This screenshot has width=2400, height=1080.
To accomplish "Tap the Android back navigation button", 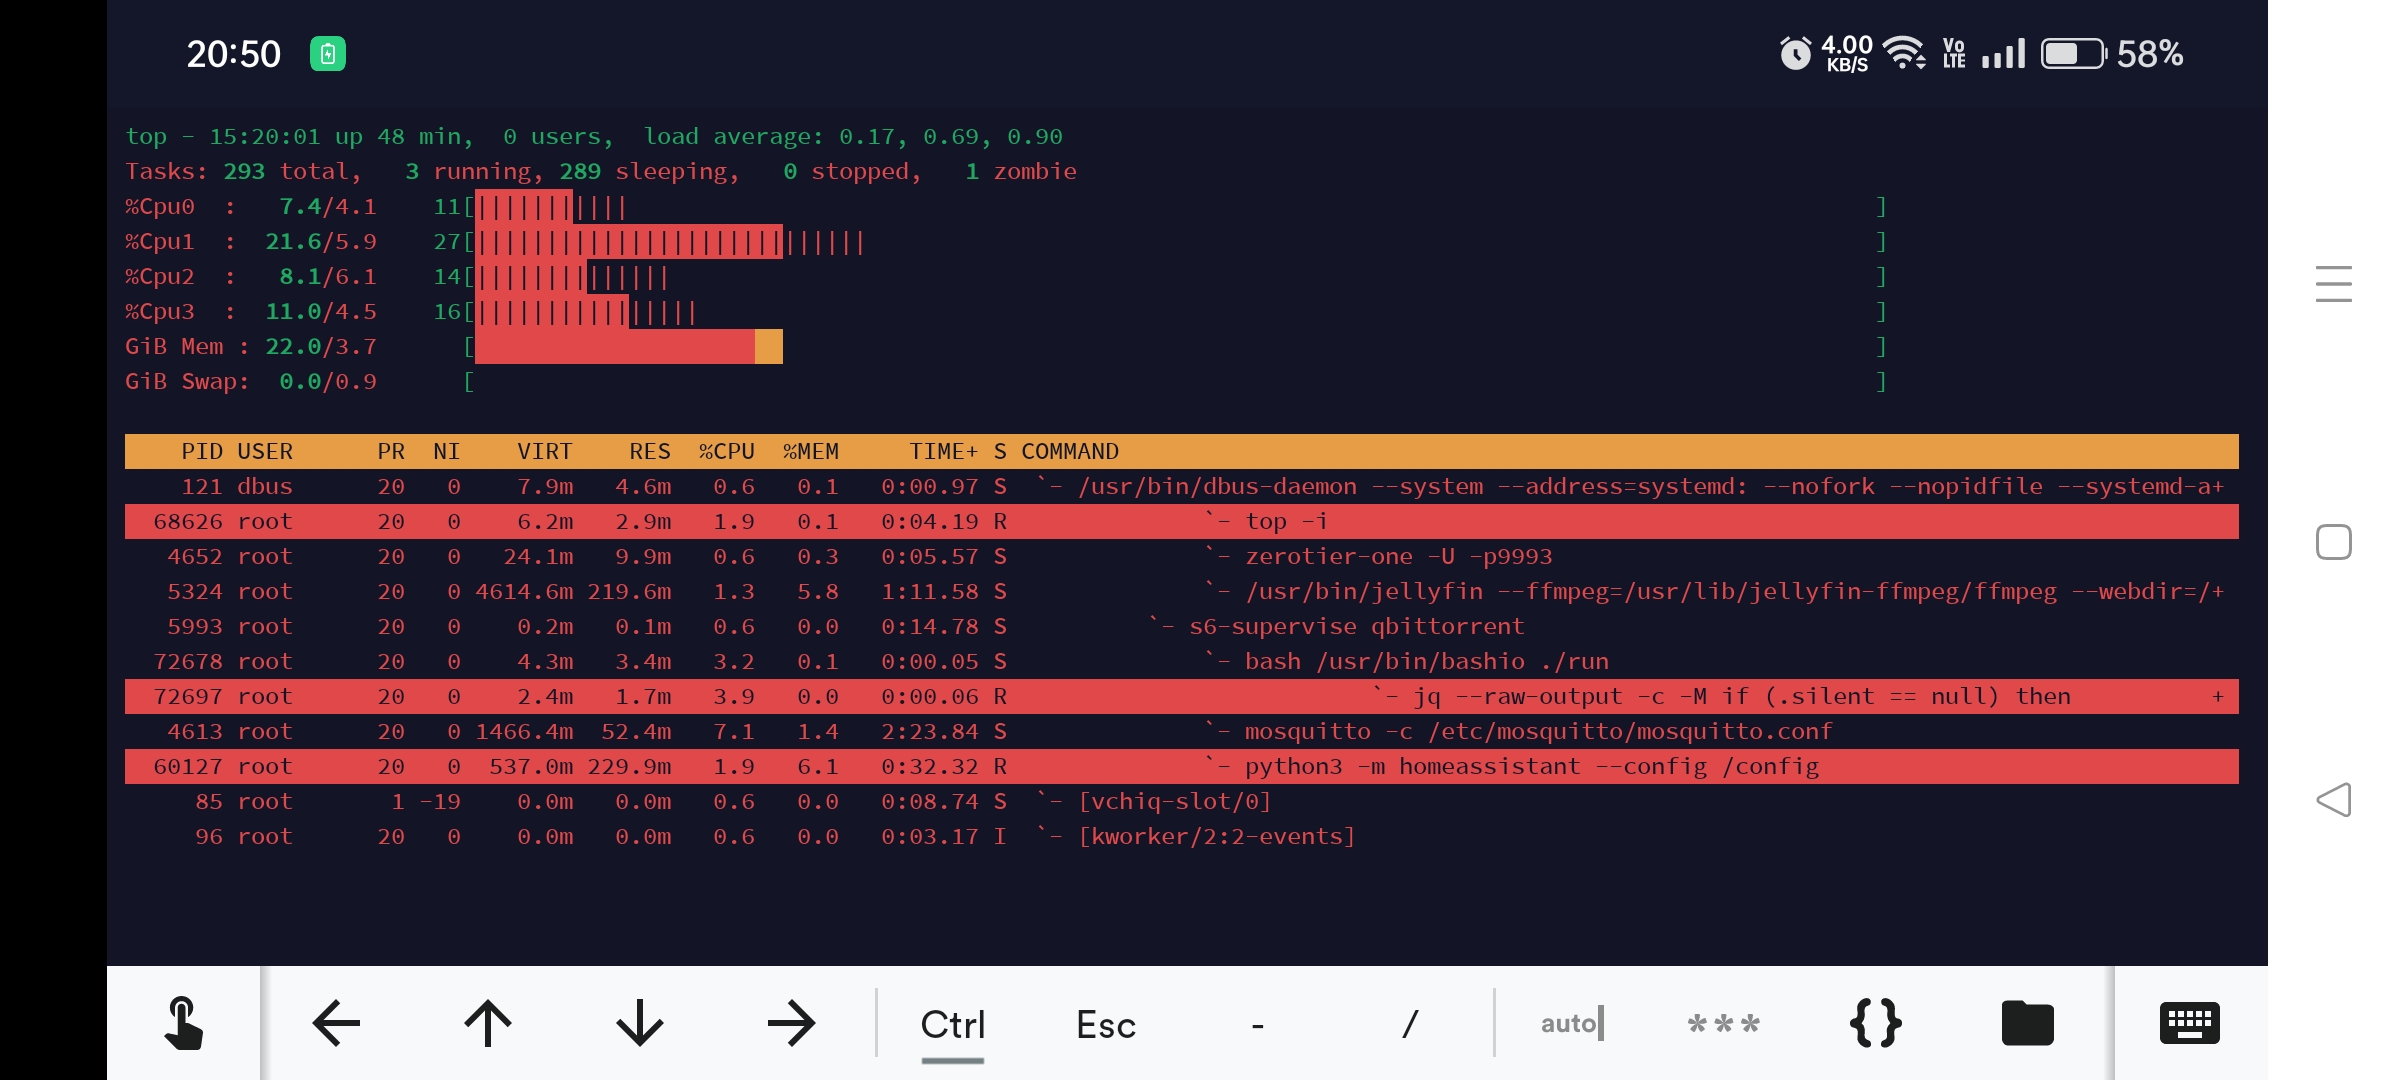I will point(2333,800).
